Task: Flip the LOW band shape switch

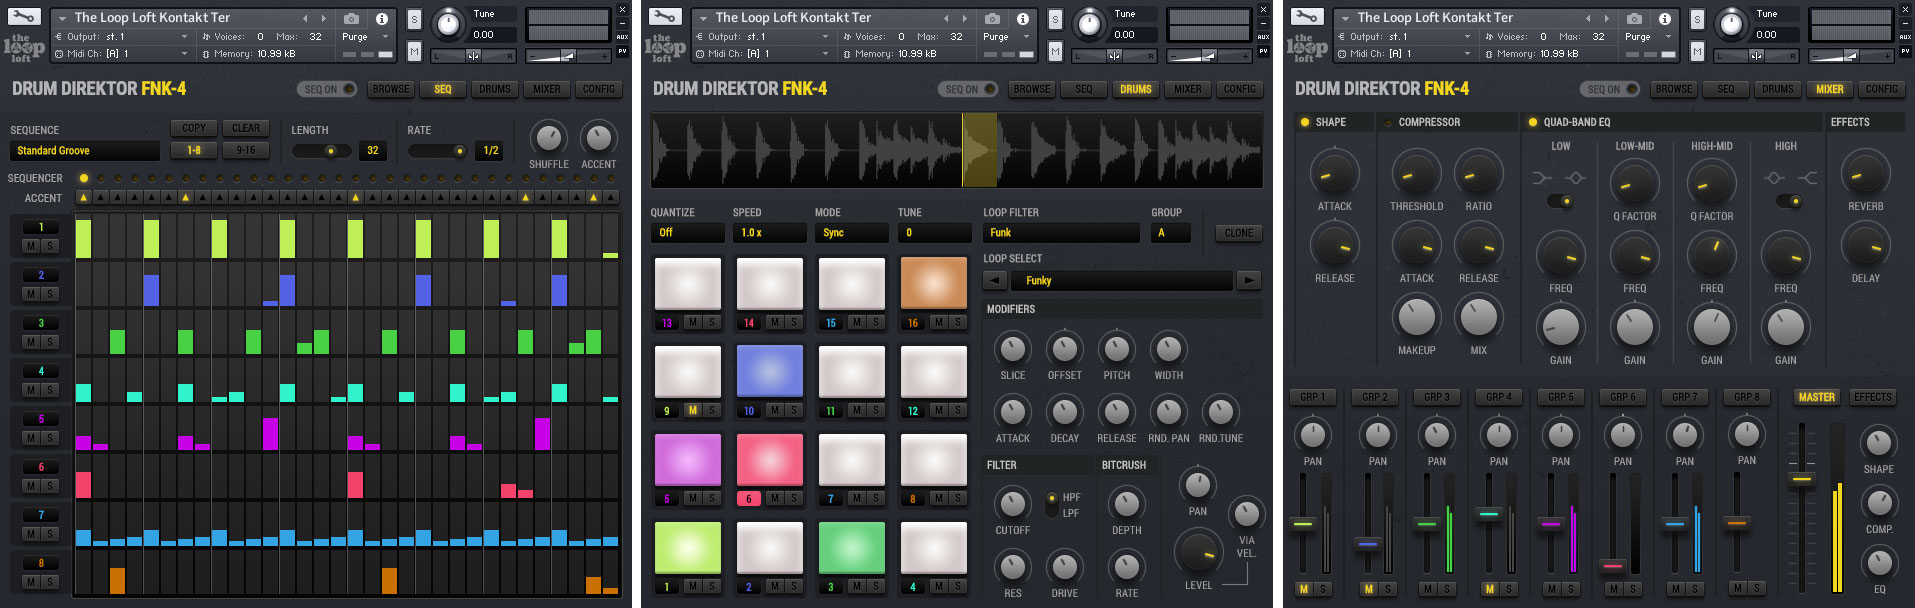Action: (x=1560, y=201)
